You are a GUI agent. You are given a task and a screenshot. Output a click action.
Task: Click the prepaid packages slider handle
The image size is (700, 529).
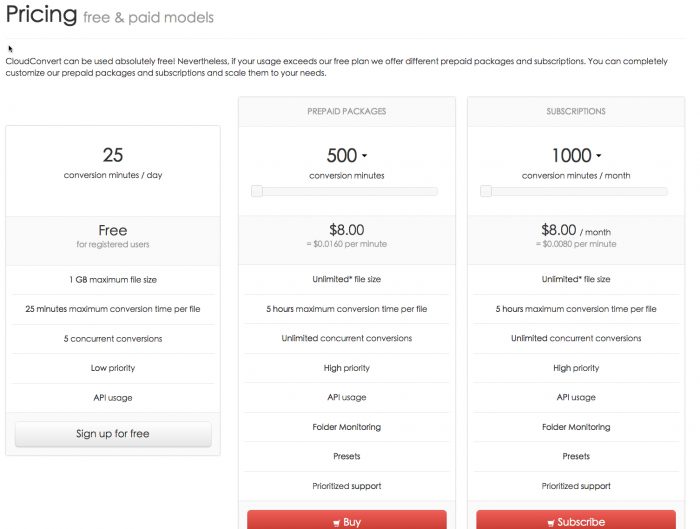pos(256,191)
